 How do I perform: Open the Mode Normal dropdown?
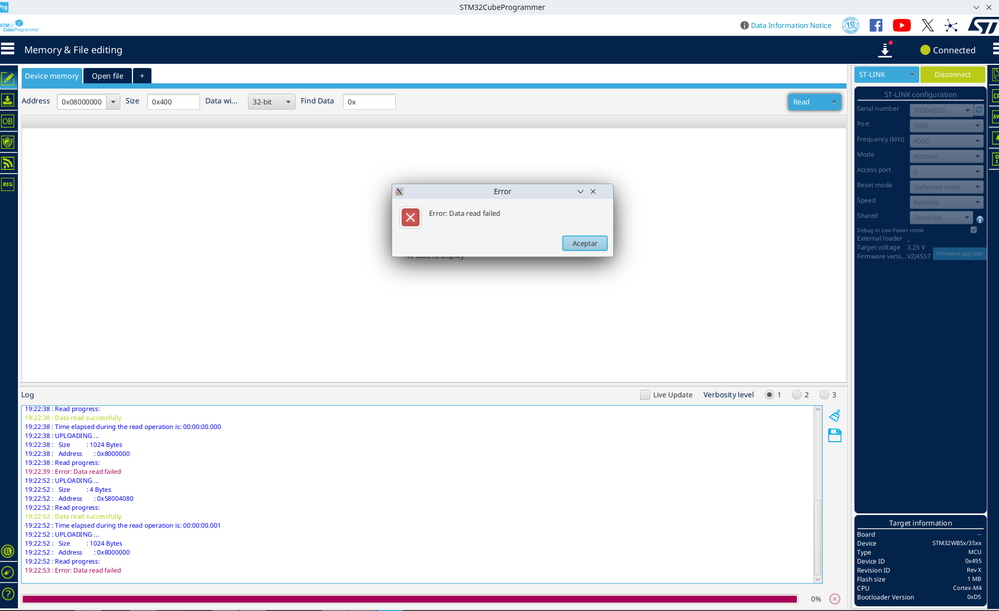(947, 156)
